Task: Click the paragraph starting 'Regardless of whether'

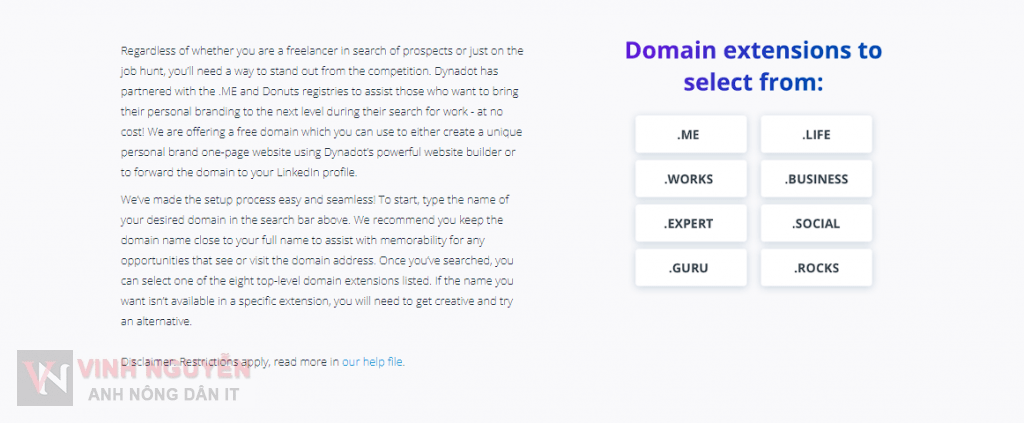Action: pos(322,112)
